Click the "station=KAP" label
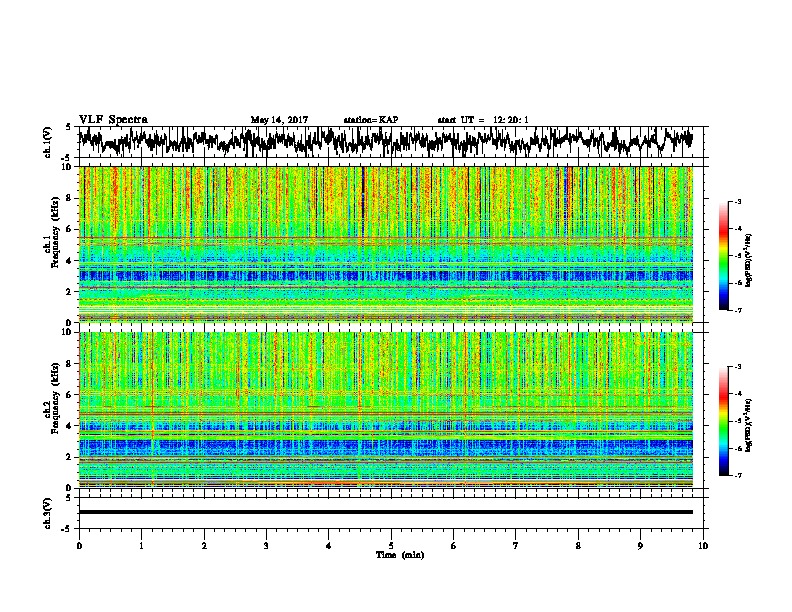 (x=371, y=120)
